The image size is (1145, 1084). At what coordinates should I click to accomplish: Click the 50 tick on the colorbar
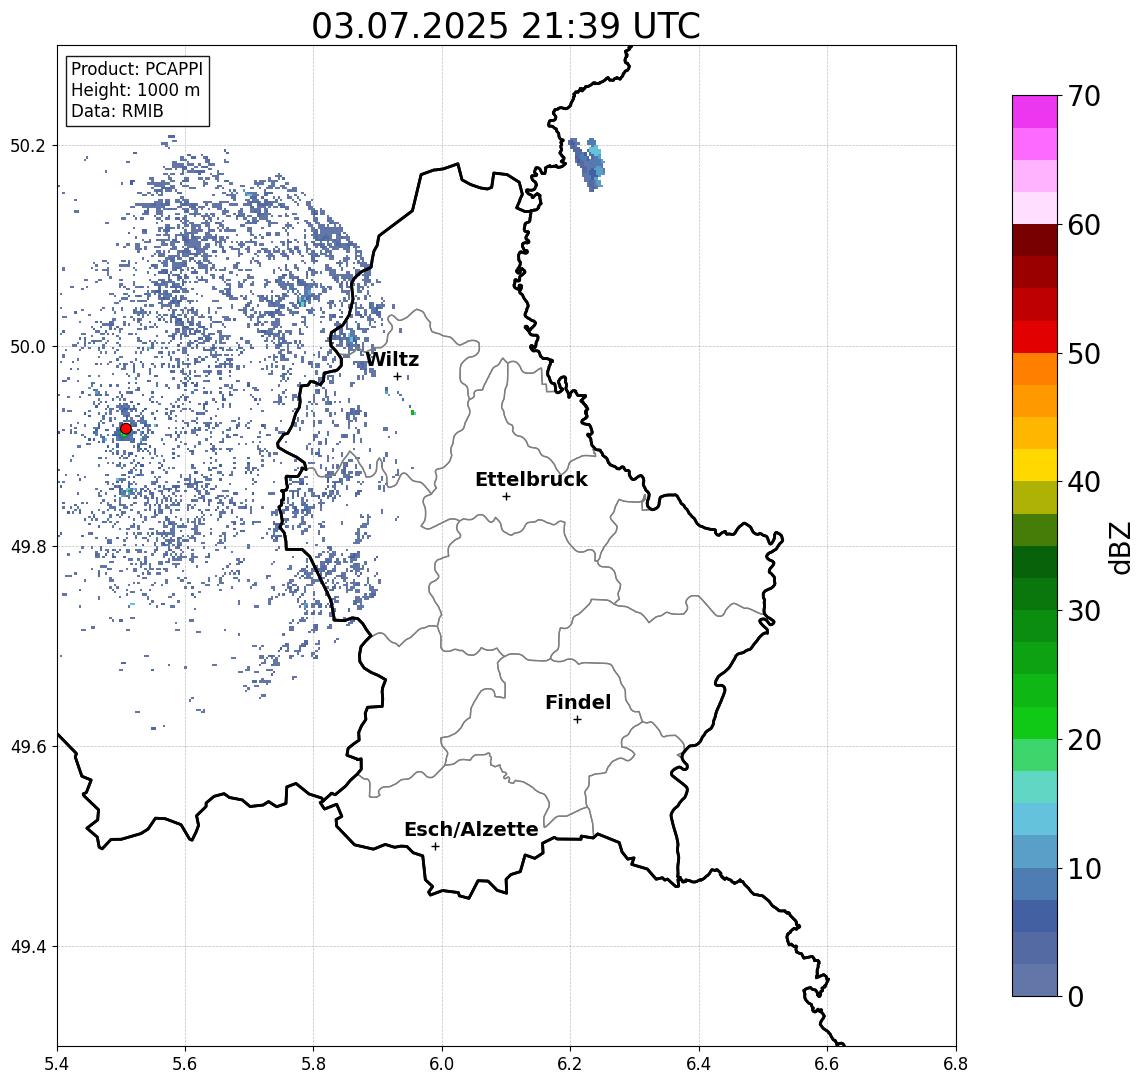coord(1084,354)
